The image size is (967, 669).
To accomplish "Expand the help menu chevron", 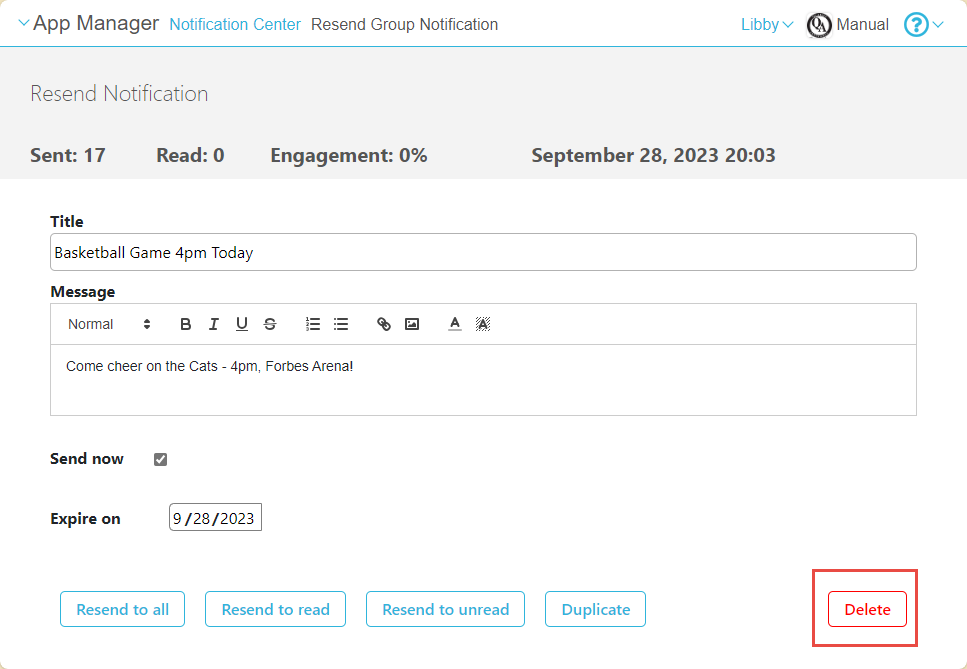I will pyautogui.click(x=938, y=24).
